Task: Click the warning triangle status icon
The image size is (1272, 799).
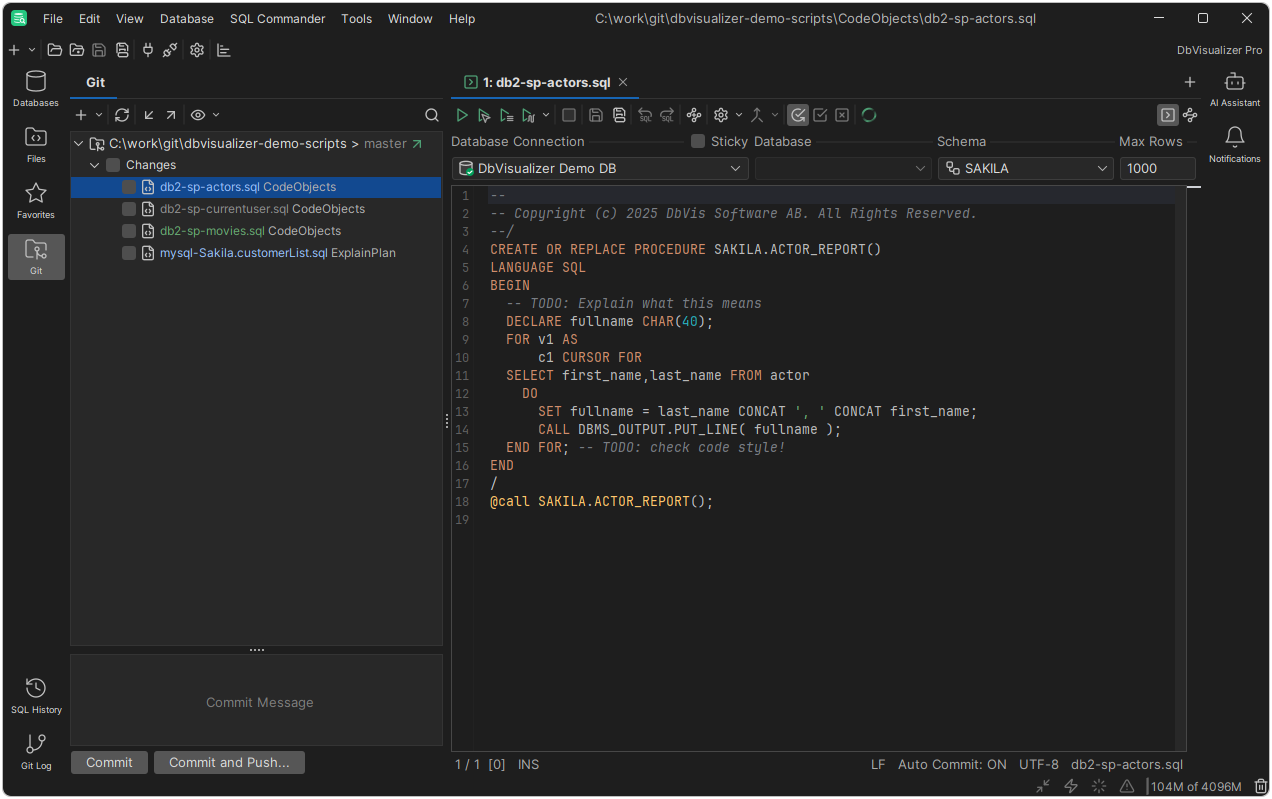Action: tap(1127, 786)
